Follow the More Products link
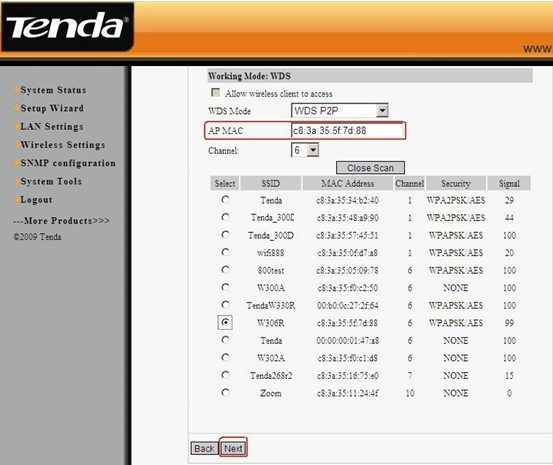 coord(61,221)
